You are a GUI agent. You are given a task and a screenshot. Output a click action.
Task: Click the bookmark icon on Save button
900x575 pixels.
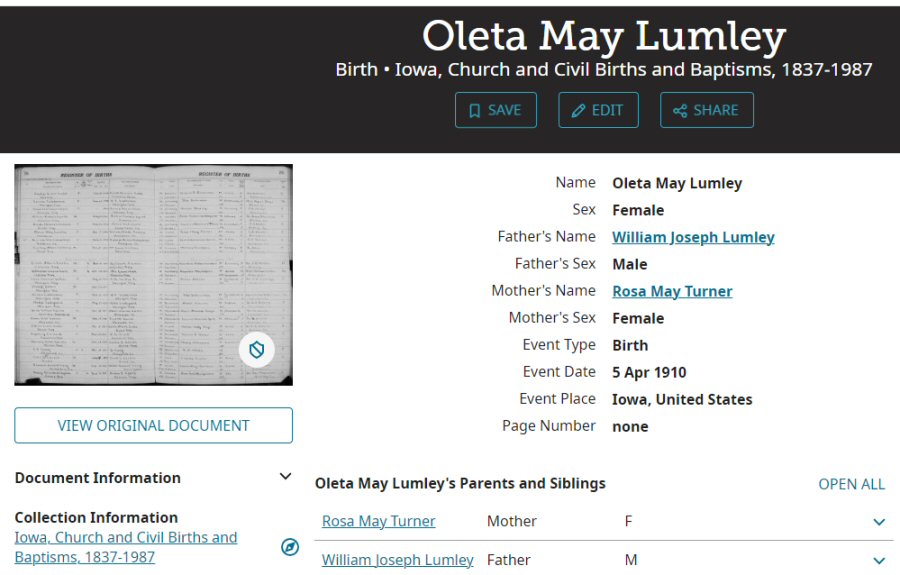[475, 111]
